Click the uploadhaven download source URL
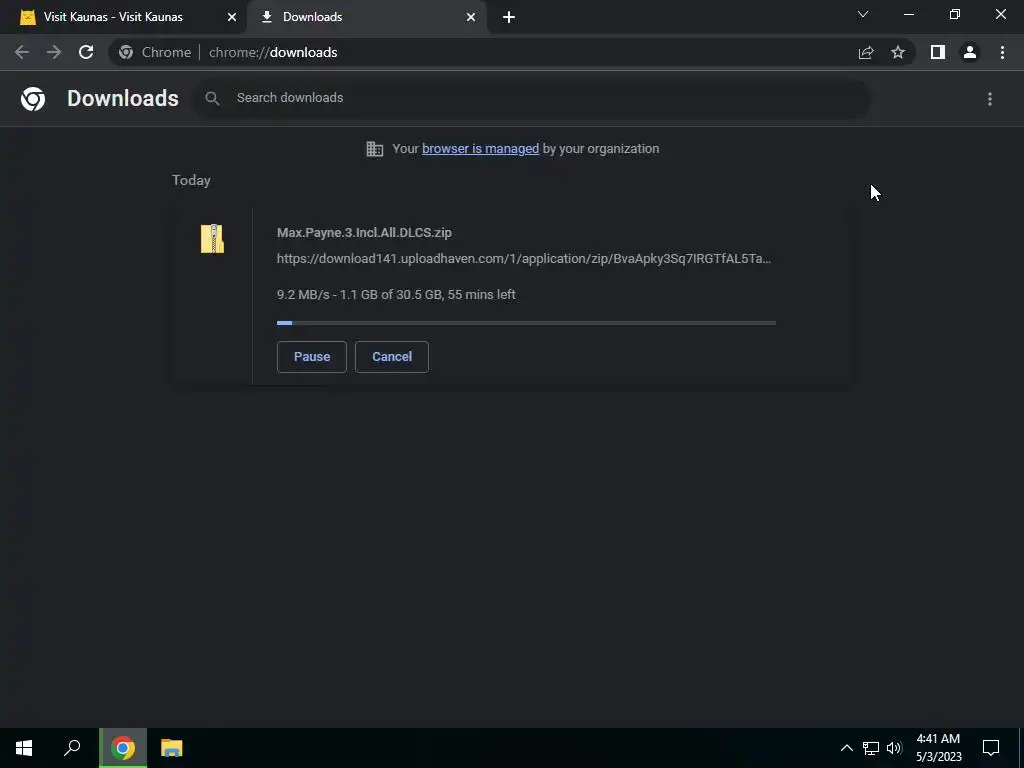Image resolution: width=1024 pixels, height=768 pixels. coord(524,259)
